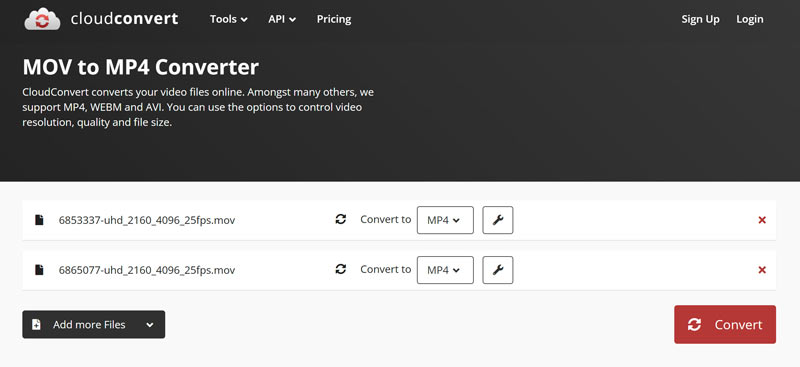Open MP4 format dropdown for 6865077 file
Image resolution: width=800 pixels, height=367 pixels.
pos(445,270)
